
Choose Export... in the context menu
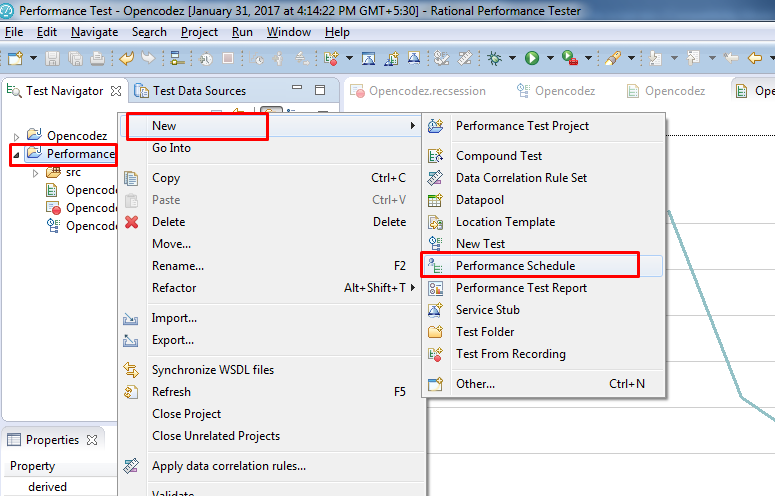tap(270, 340)
